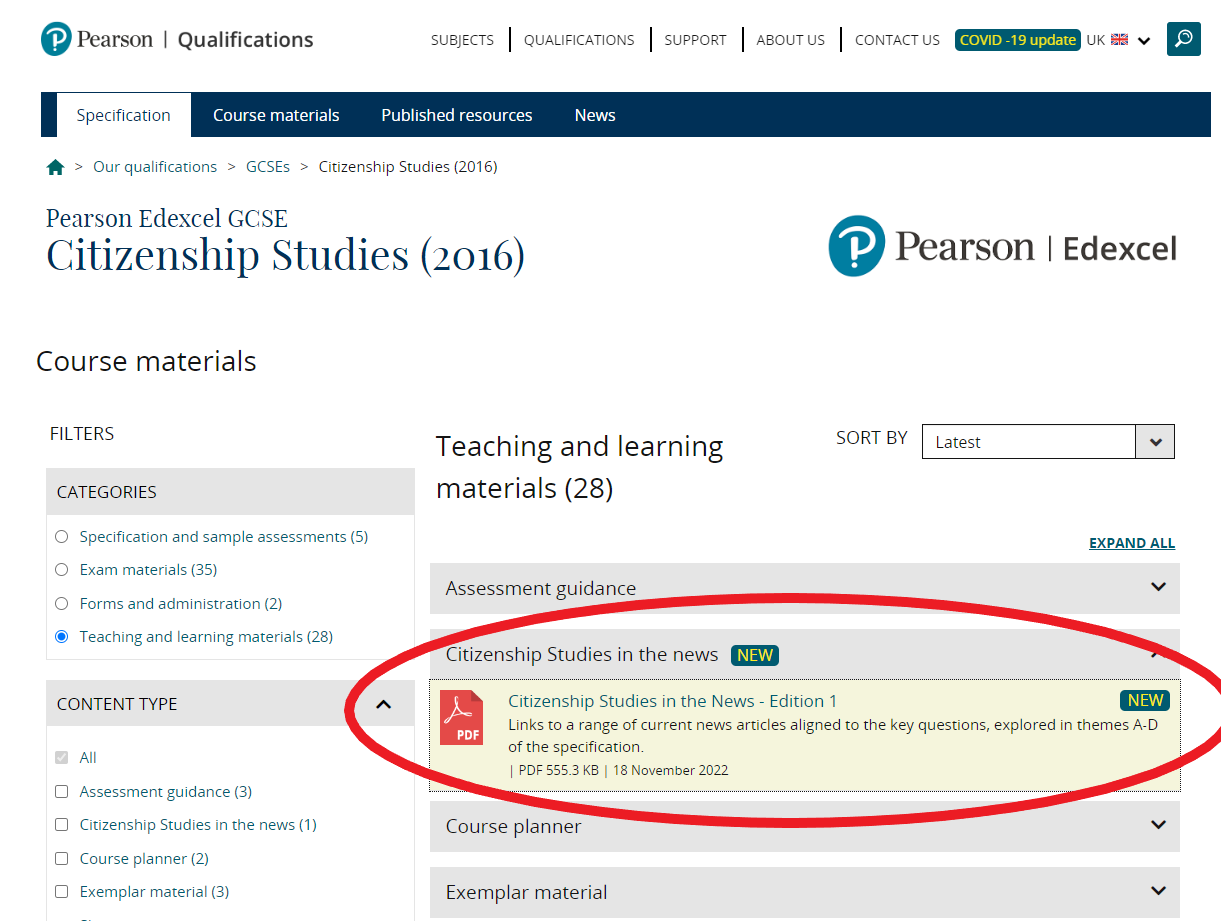Check the Course planner (2) checkbox

62,859
